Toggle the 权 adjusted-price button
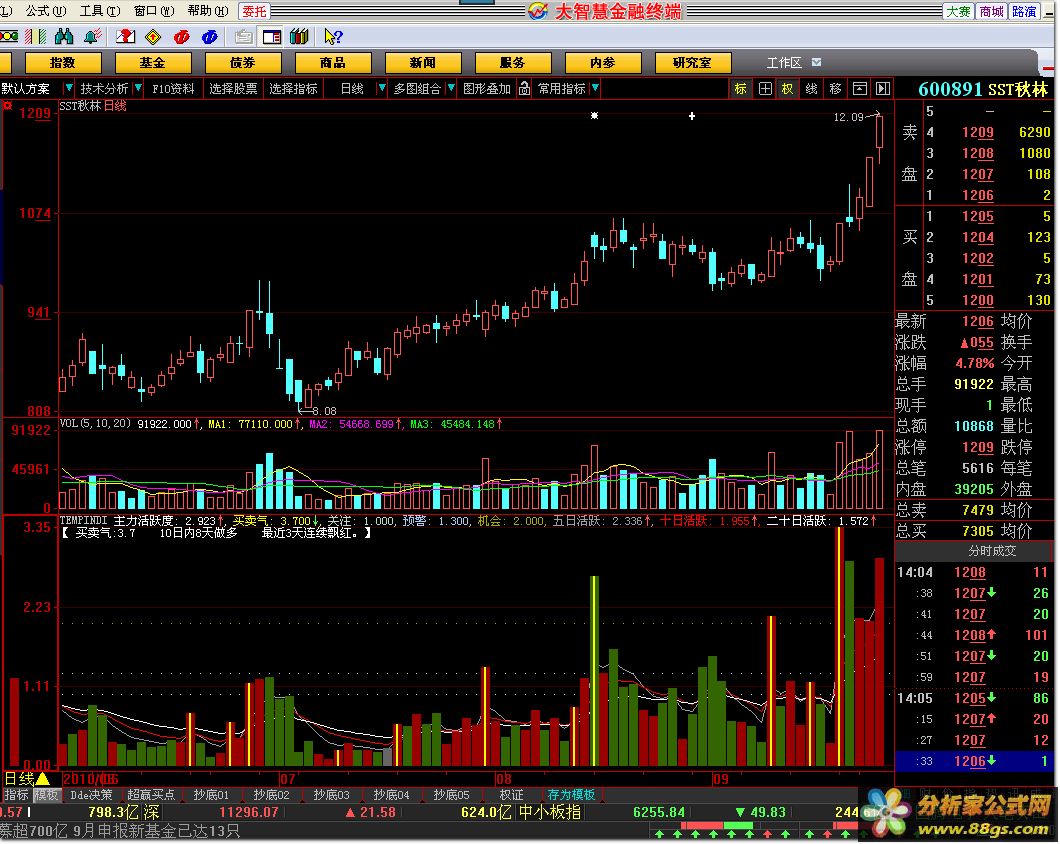The height and width of the screenshot is (844, 1060). pyautogui.click(x=788, y=89)
